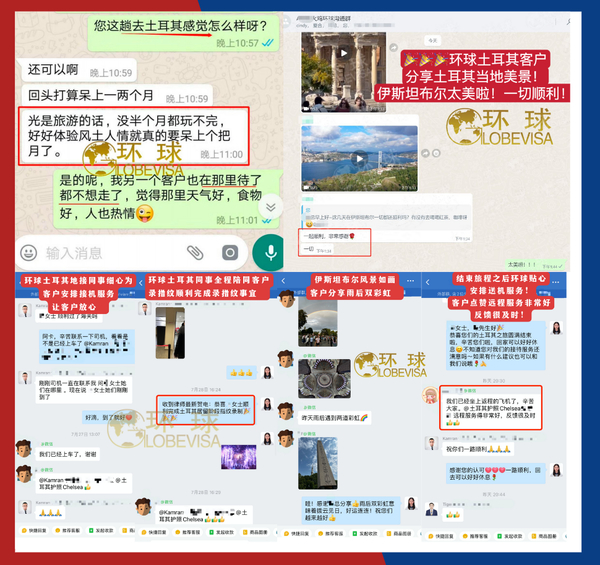This screenshot has height=565, width=600.
Task: Jump to latest messages with double-chevron button
Action: pos(271,207)
